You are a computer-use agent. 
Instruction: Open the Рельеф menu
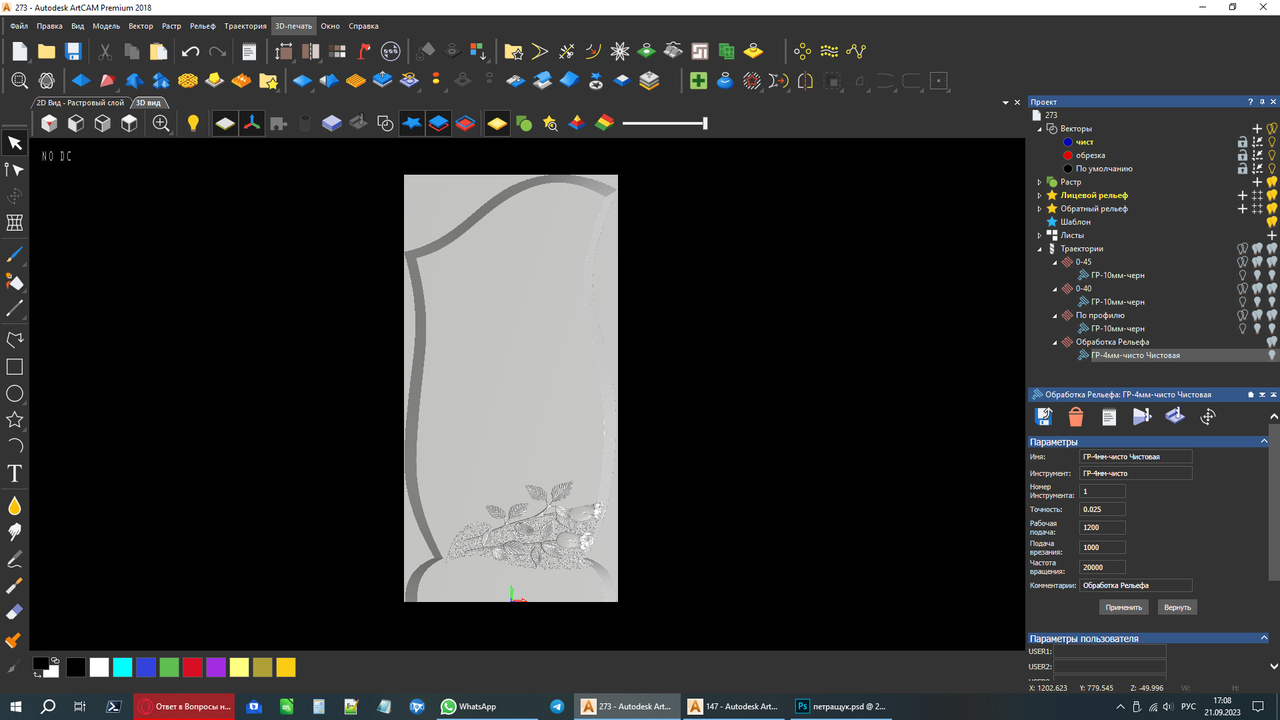pos(203,26)
